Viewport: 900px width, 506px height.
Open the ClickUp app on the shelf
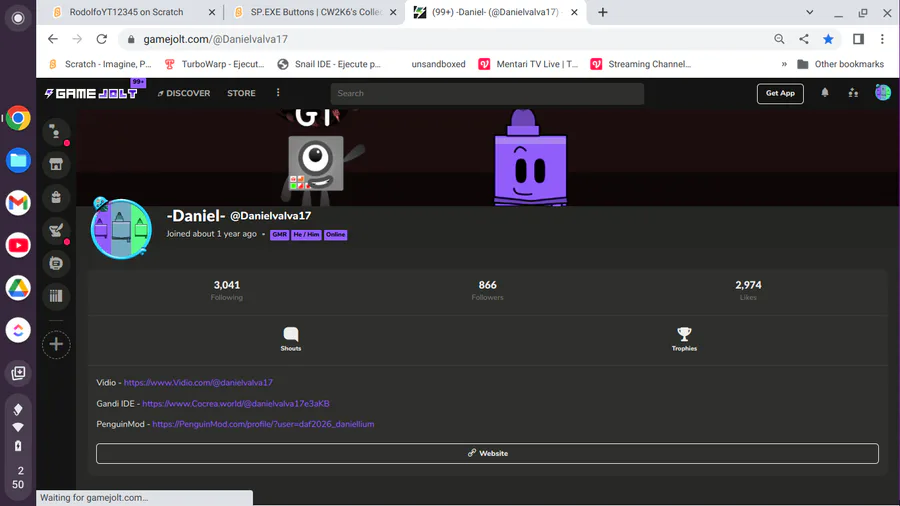[18, 330]
